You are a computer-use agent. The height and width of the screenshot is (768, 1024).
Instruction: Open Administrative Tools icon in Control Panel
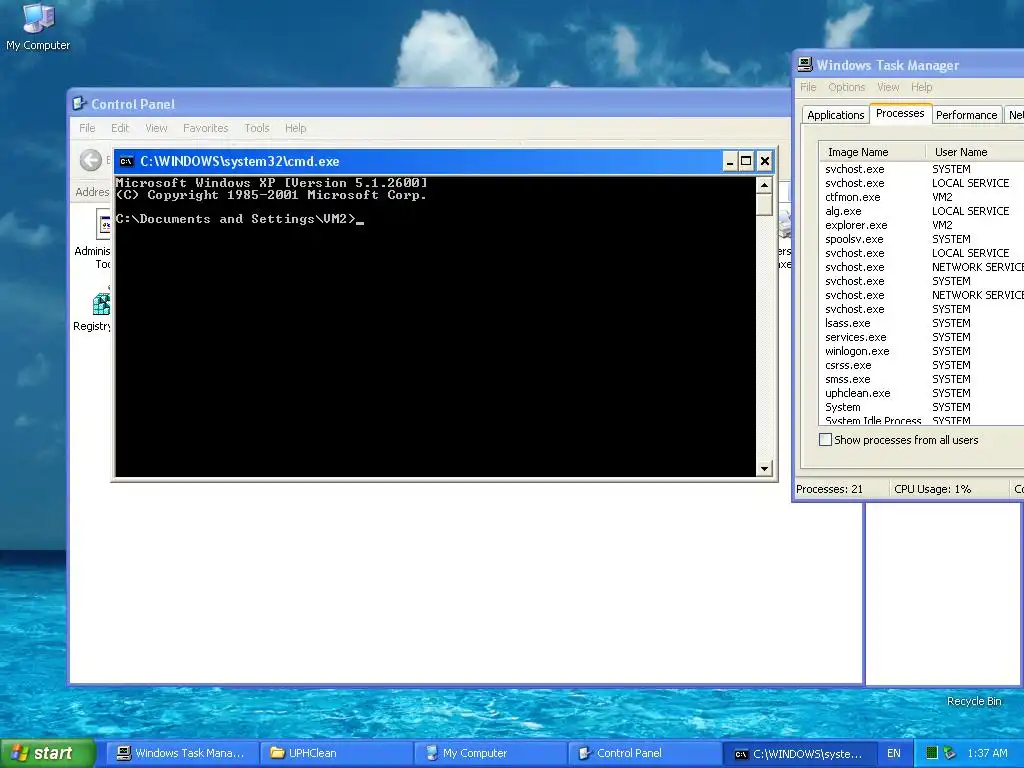point(93,239)
